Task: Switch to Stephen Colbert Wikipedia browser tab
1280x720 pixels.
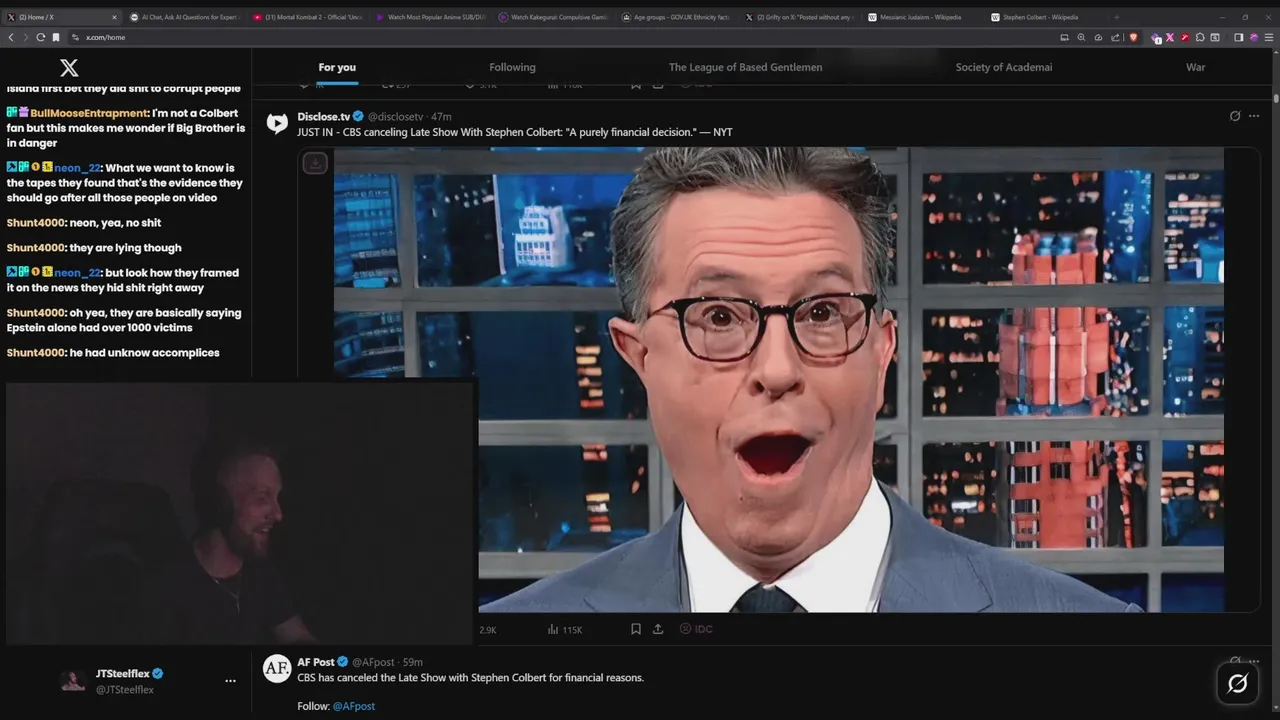Action: point(1045,17)
